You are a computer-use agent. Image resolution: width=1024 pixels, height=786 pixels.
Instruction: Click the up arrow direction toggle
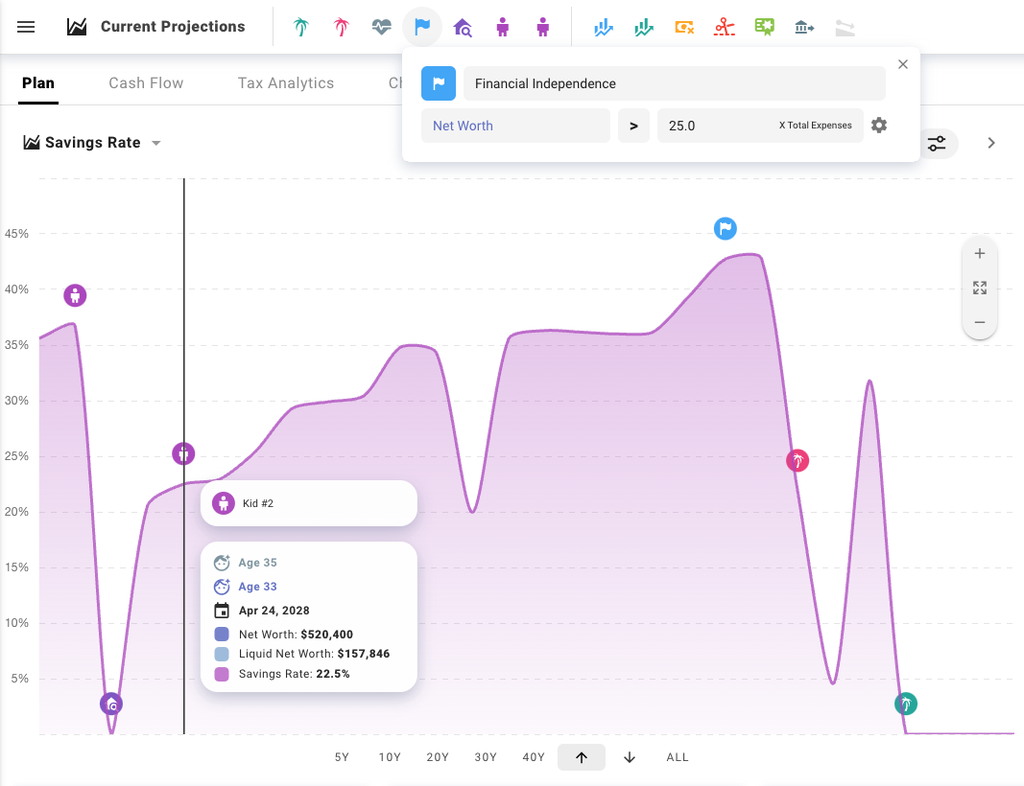point(581,757)
